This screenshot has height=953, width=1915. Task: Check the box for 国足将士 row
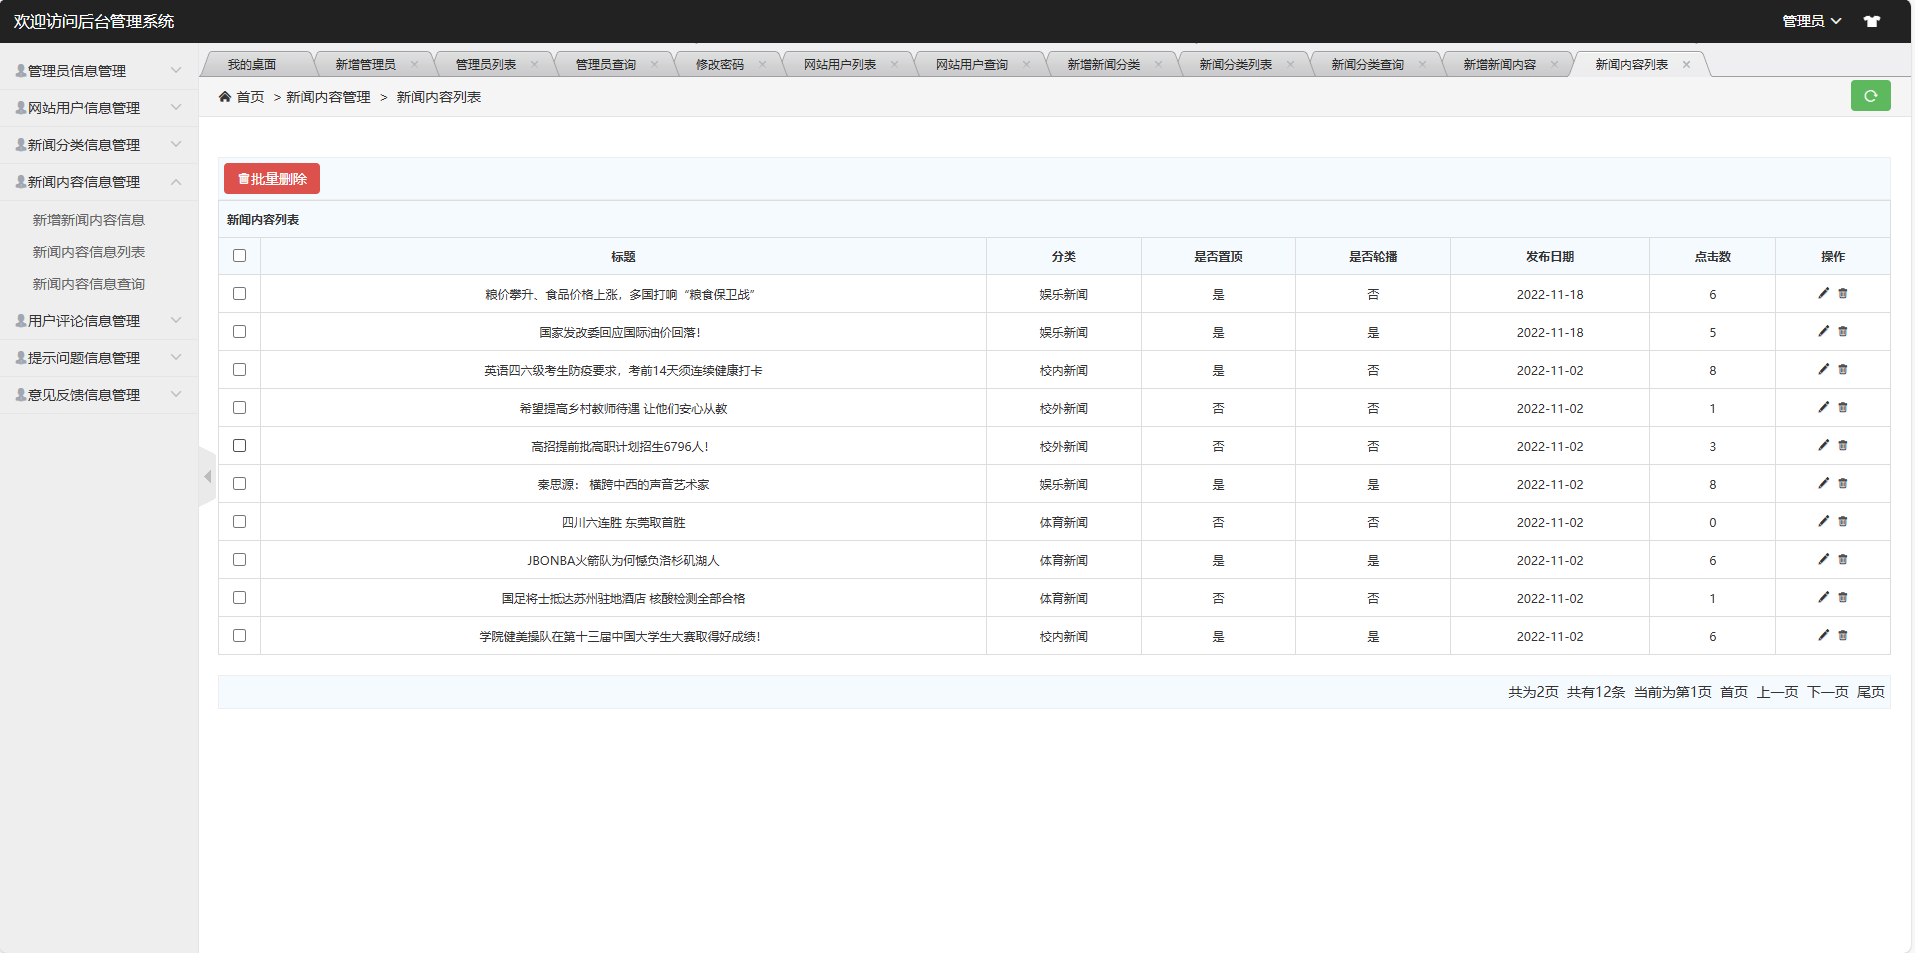pos(239,597)
